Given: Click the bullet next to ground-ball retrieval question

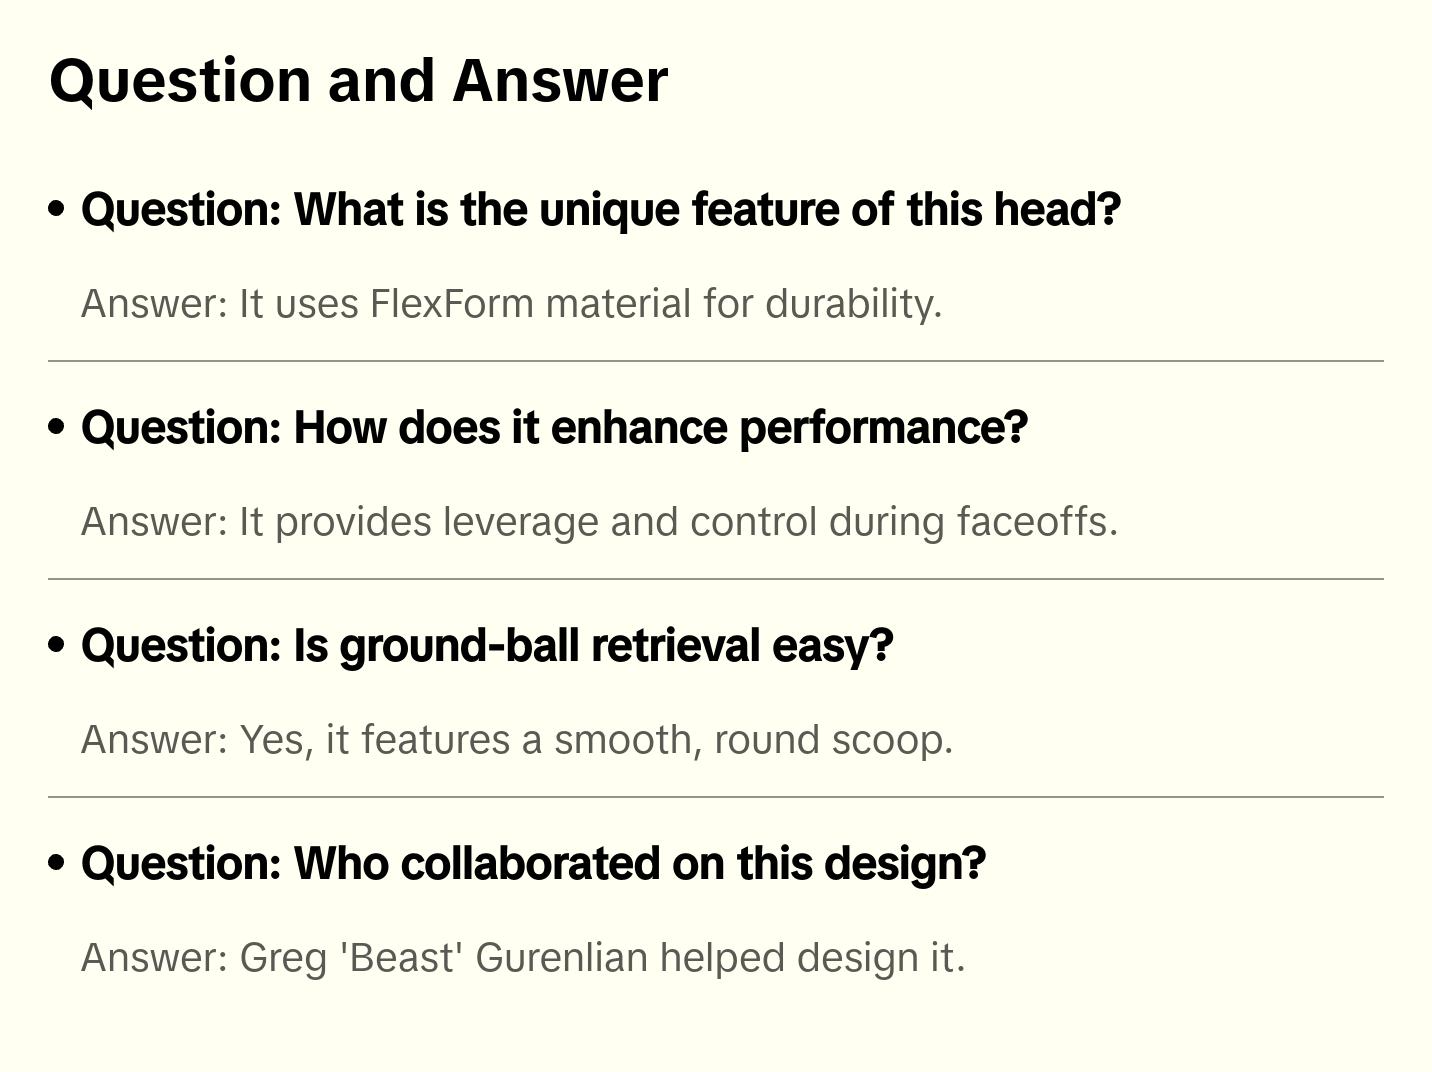Looking at the screenshot, I should click(x=57, y=645).
